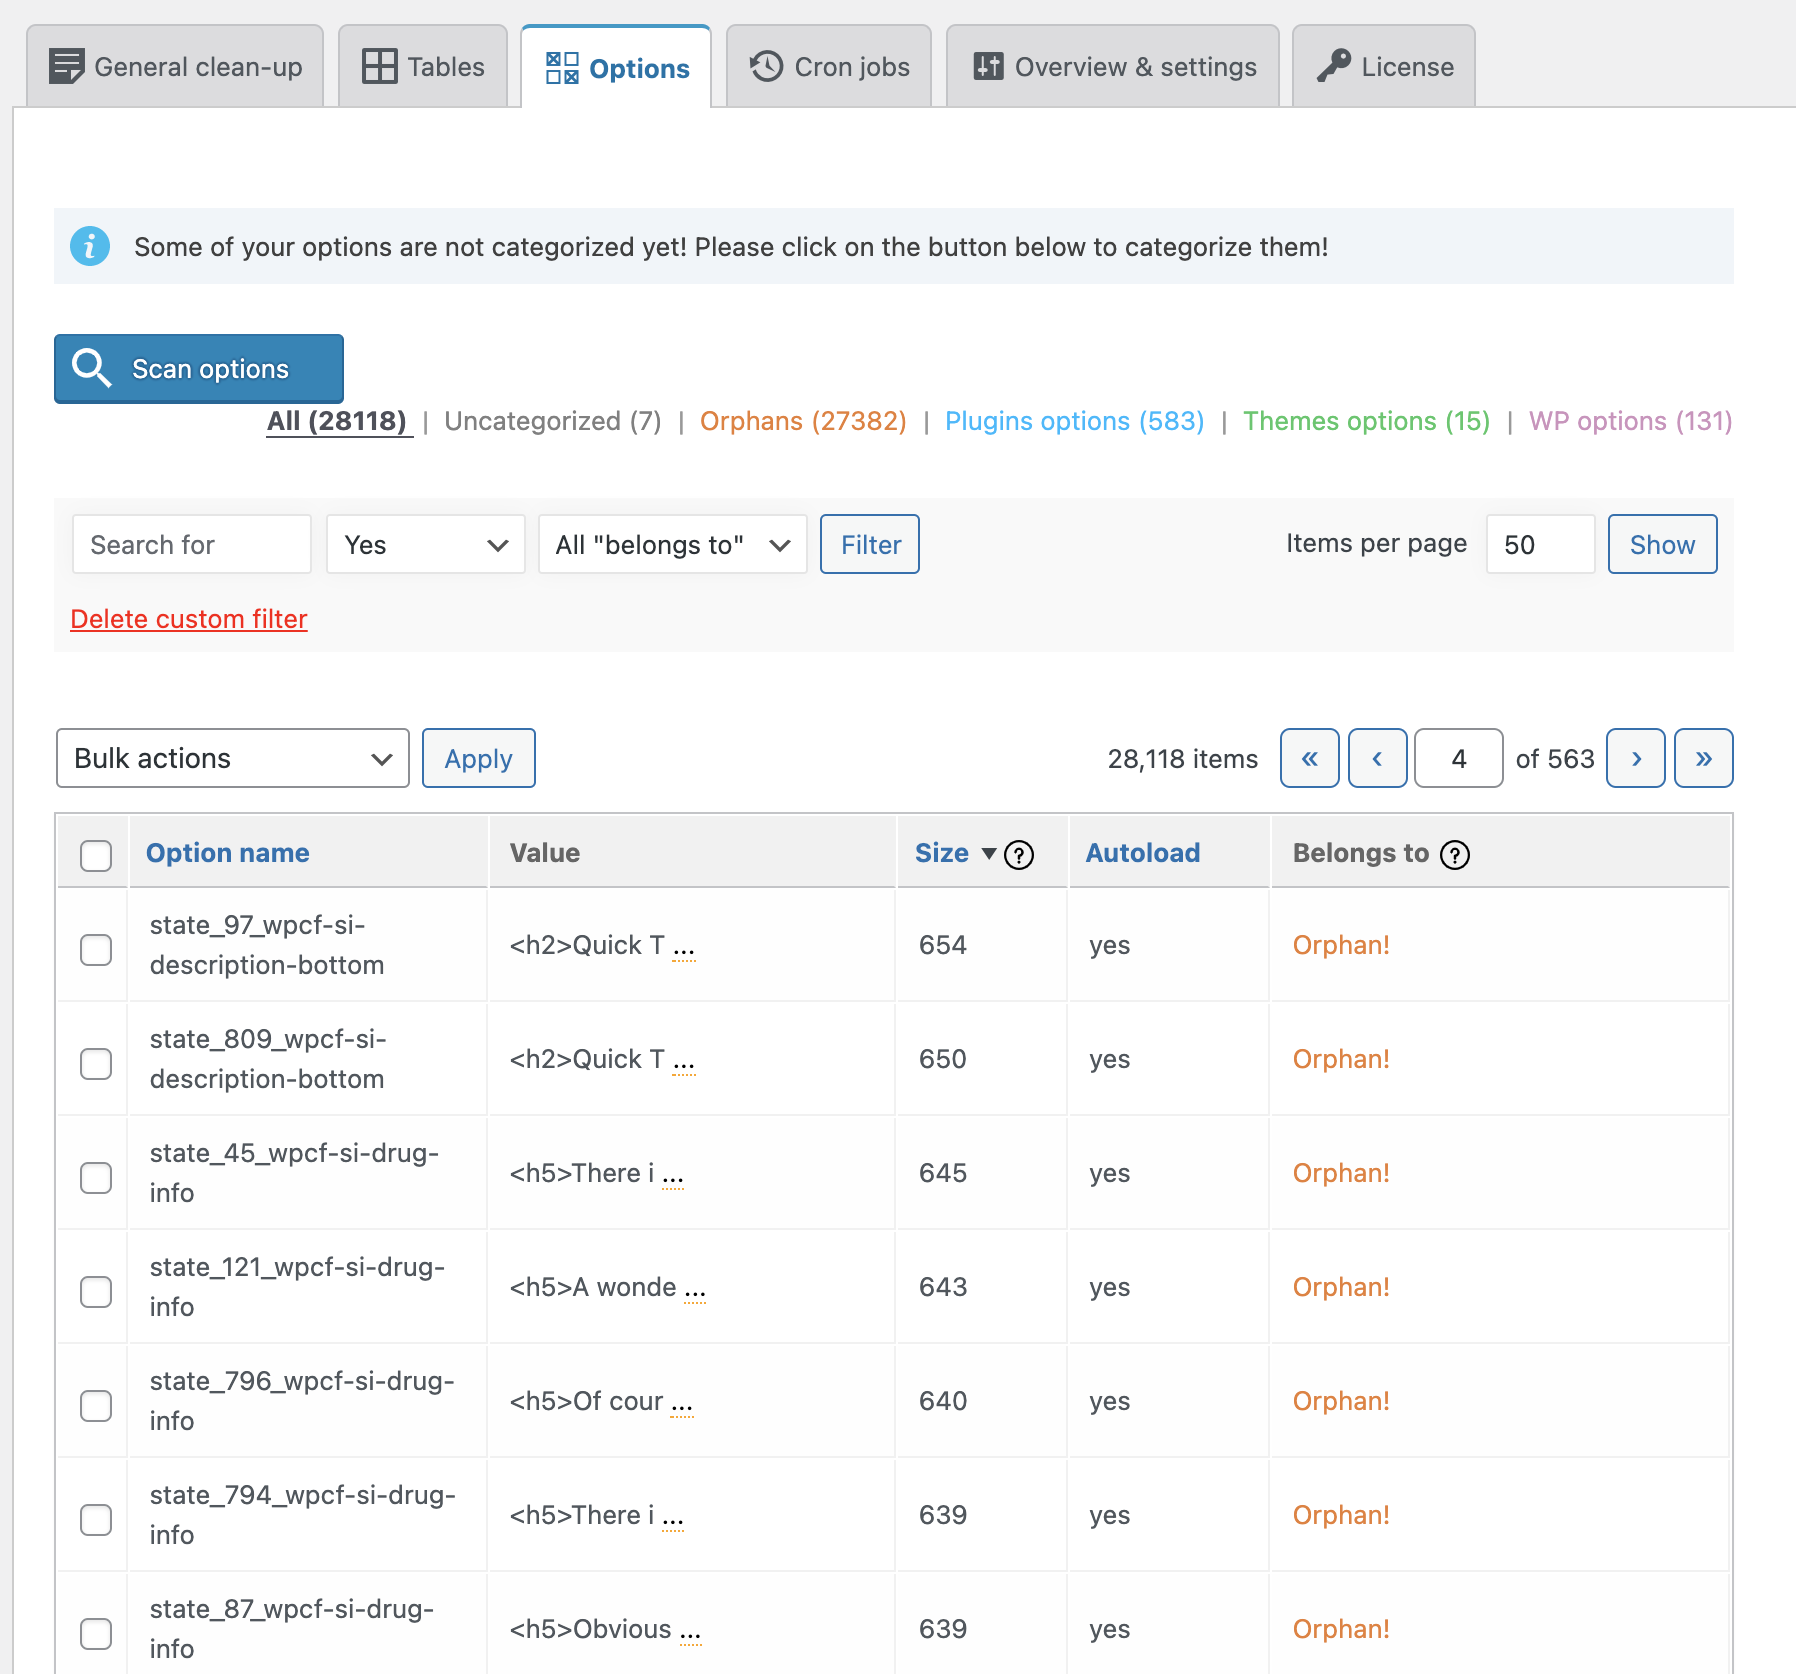Select the state_121_wpcf-si-drug-info checkbox
Screen dimensions: 1796x1674
pos(96,1291)
